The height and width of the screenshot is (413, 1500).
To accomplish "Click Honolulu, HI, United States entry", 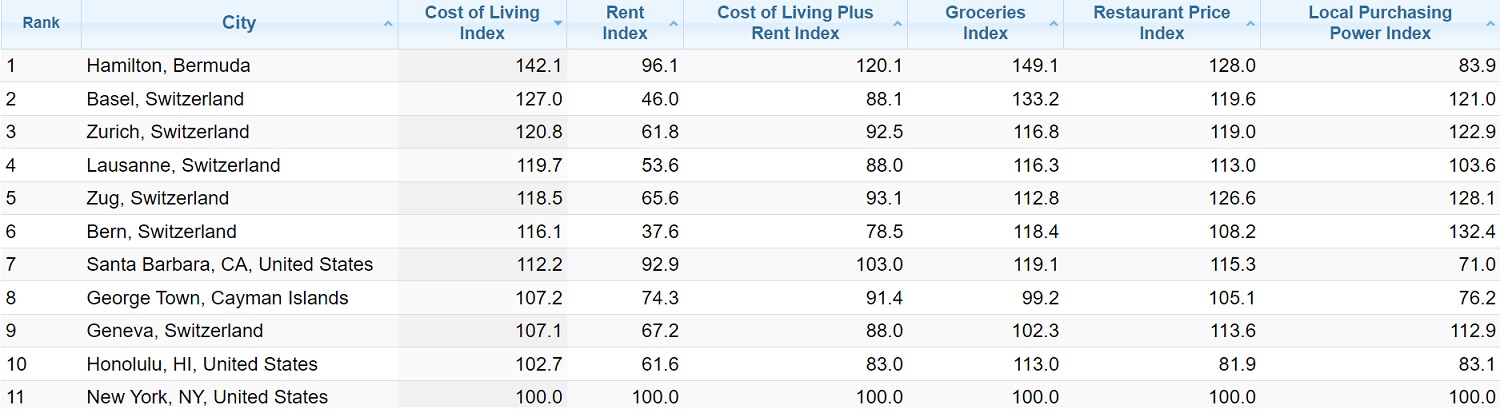I will tap(202, 364).
